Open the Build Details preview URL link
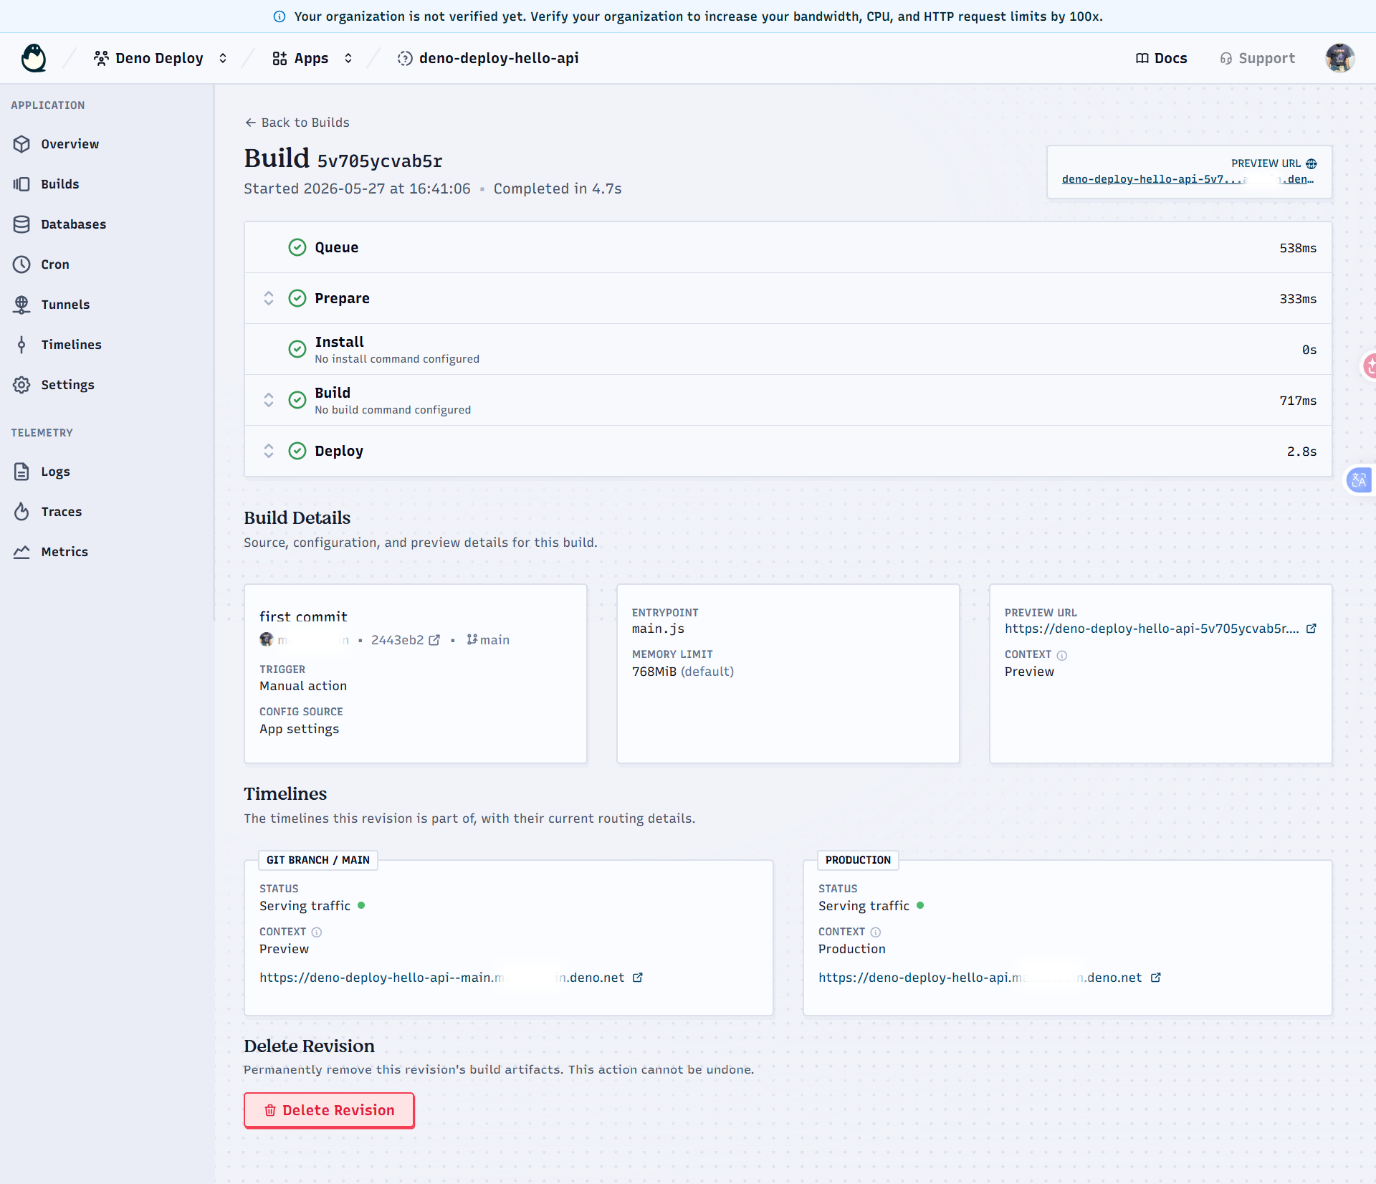Viewport: 1376px width, 1184px height. [1152, 629]
